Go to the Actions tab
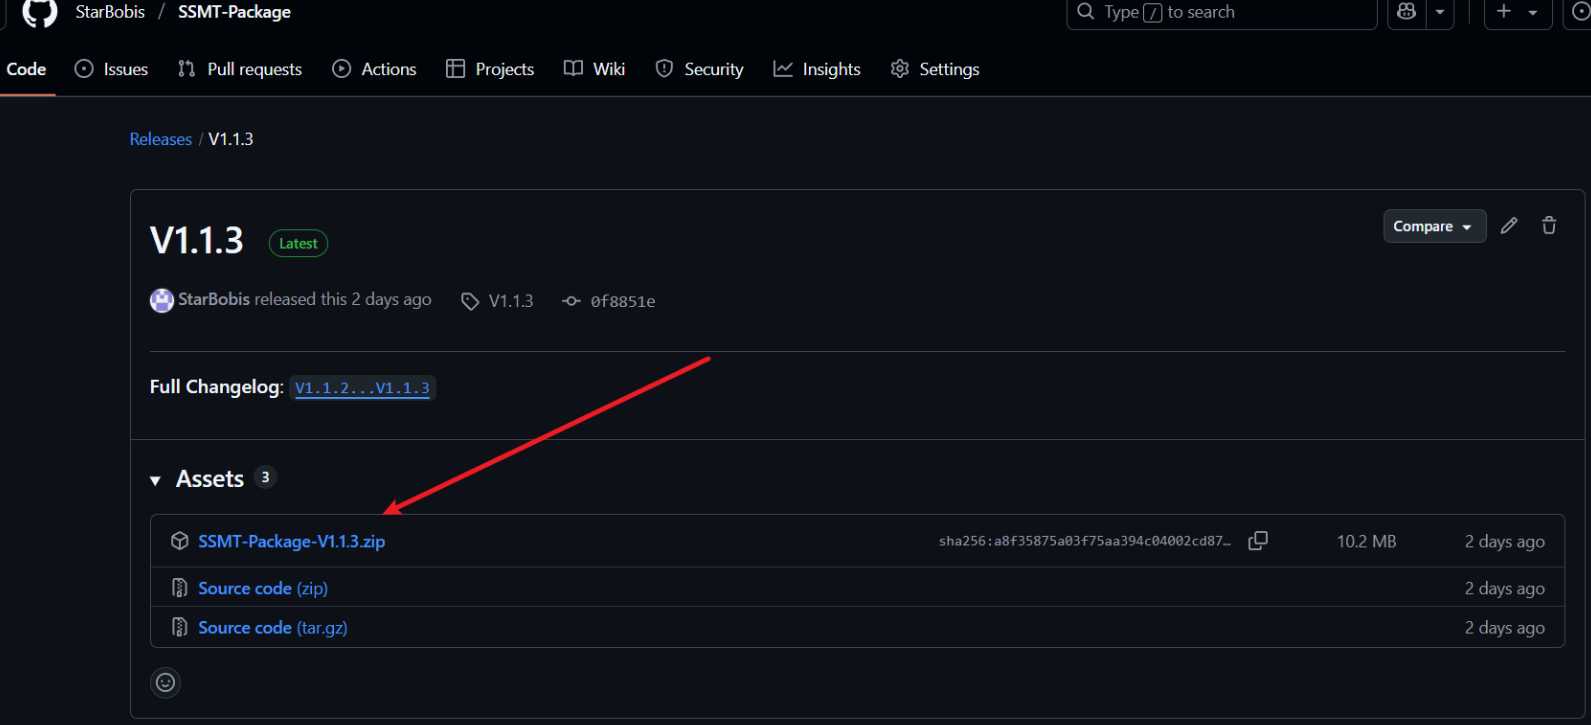1591x725 pixels. point(374,69)
